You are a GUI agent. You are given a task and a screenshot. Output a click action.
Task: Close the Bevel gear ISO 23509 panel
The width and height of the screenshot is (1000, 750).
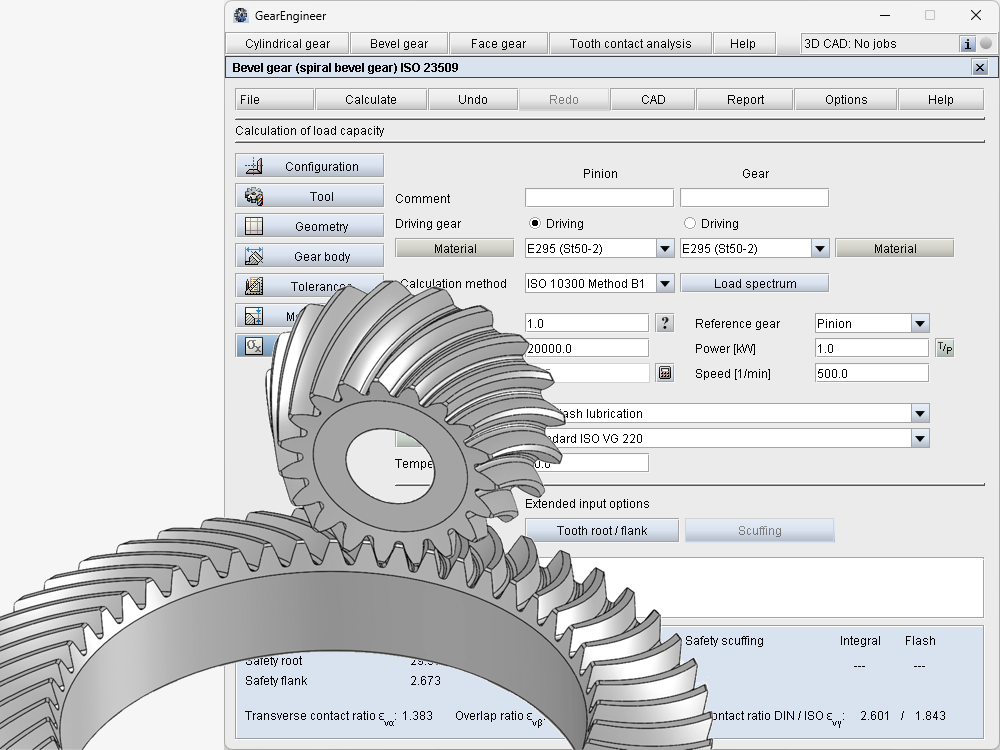click(x=980, y=67)
